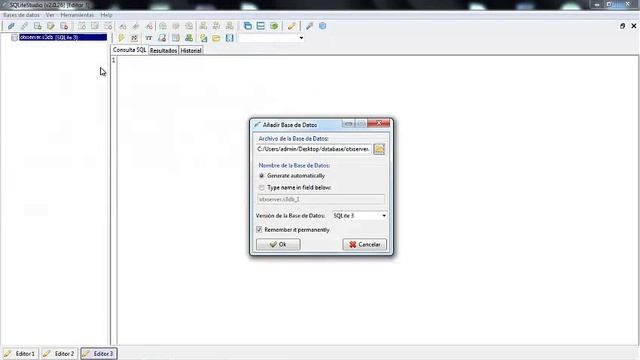Execute query with the lightning bolt icon
This screenshot has height=360, width=640.
click(121, 38)
